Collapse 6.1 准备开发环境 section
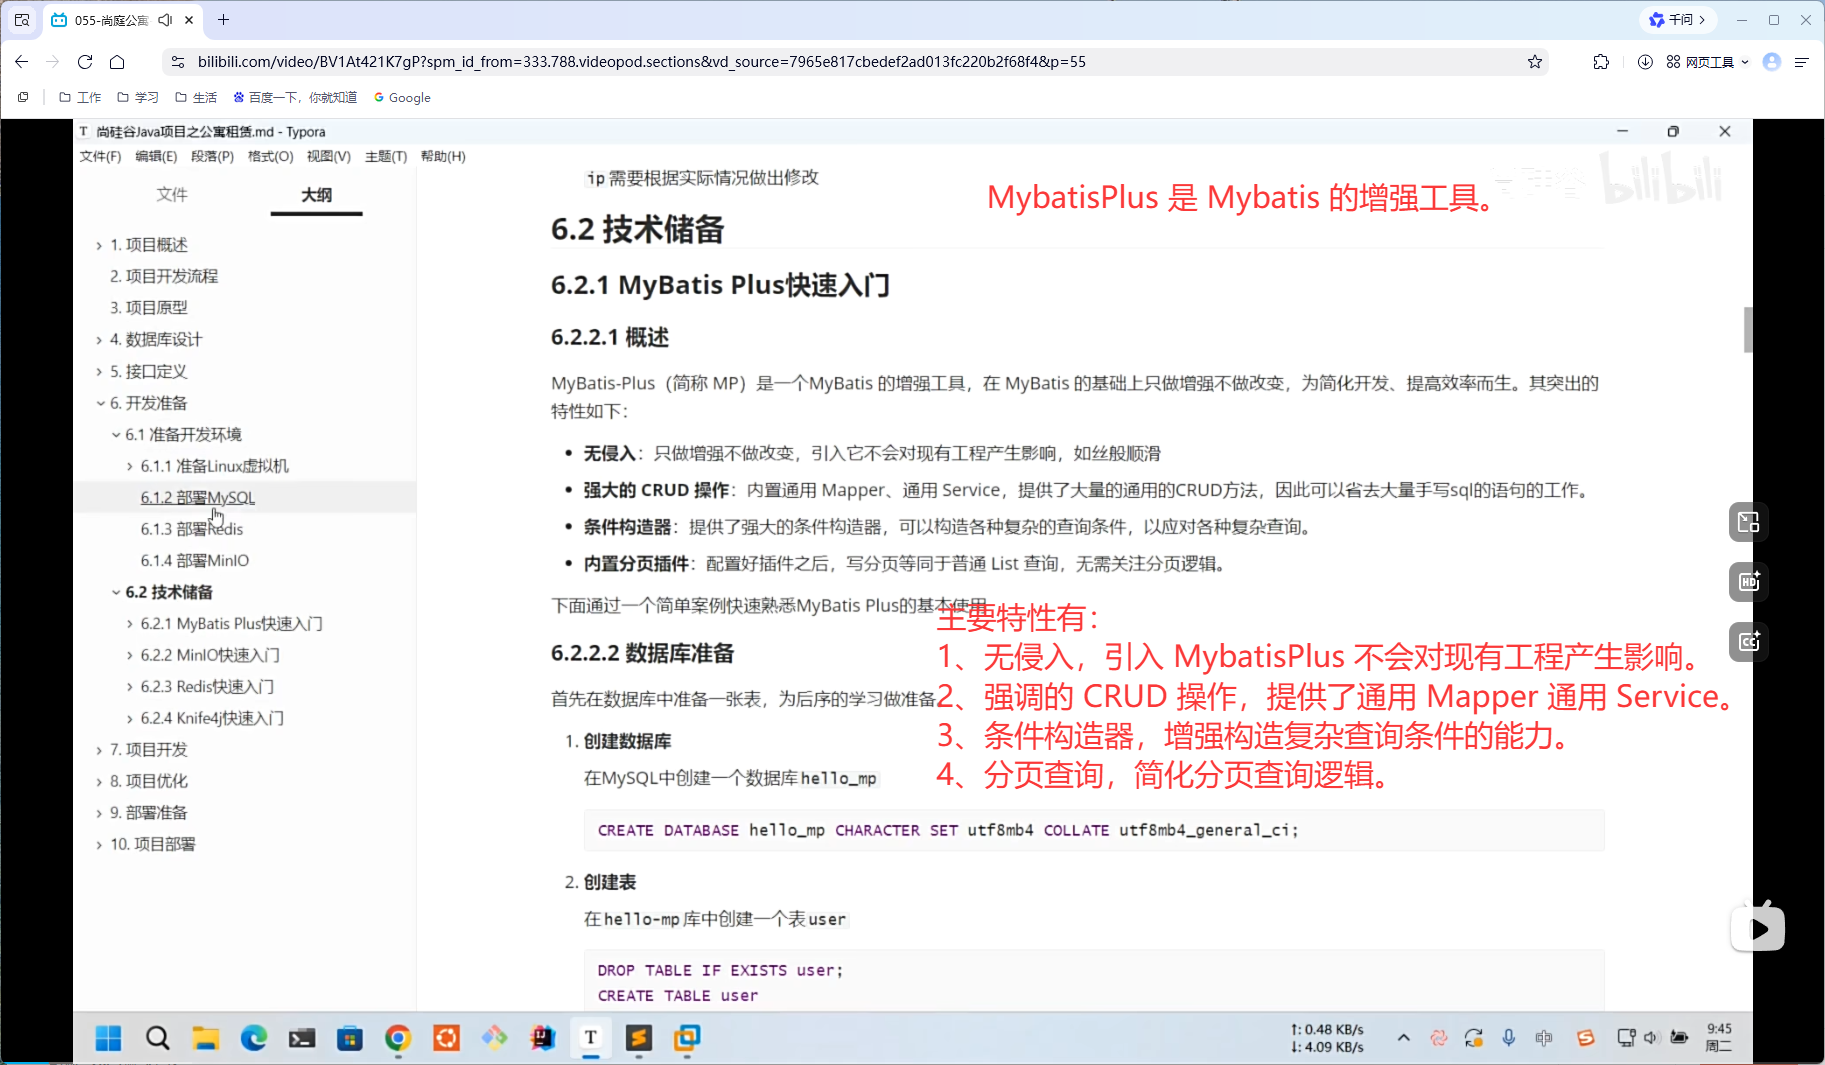 click(x=116, y=435)
